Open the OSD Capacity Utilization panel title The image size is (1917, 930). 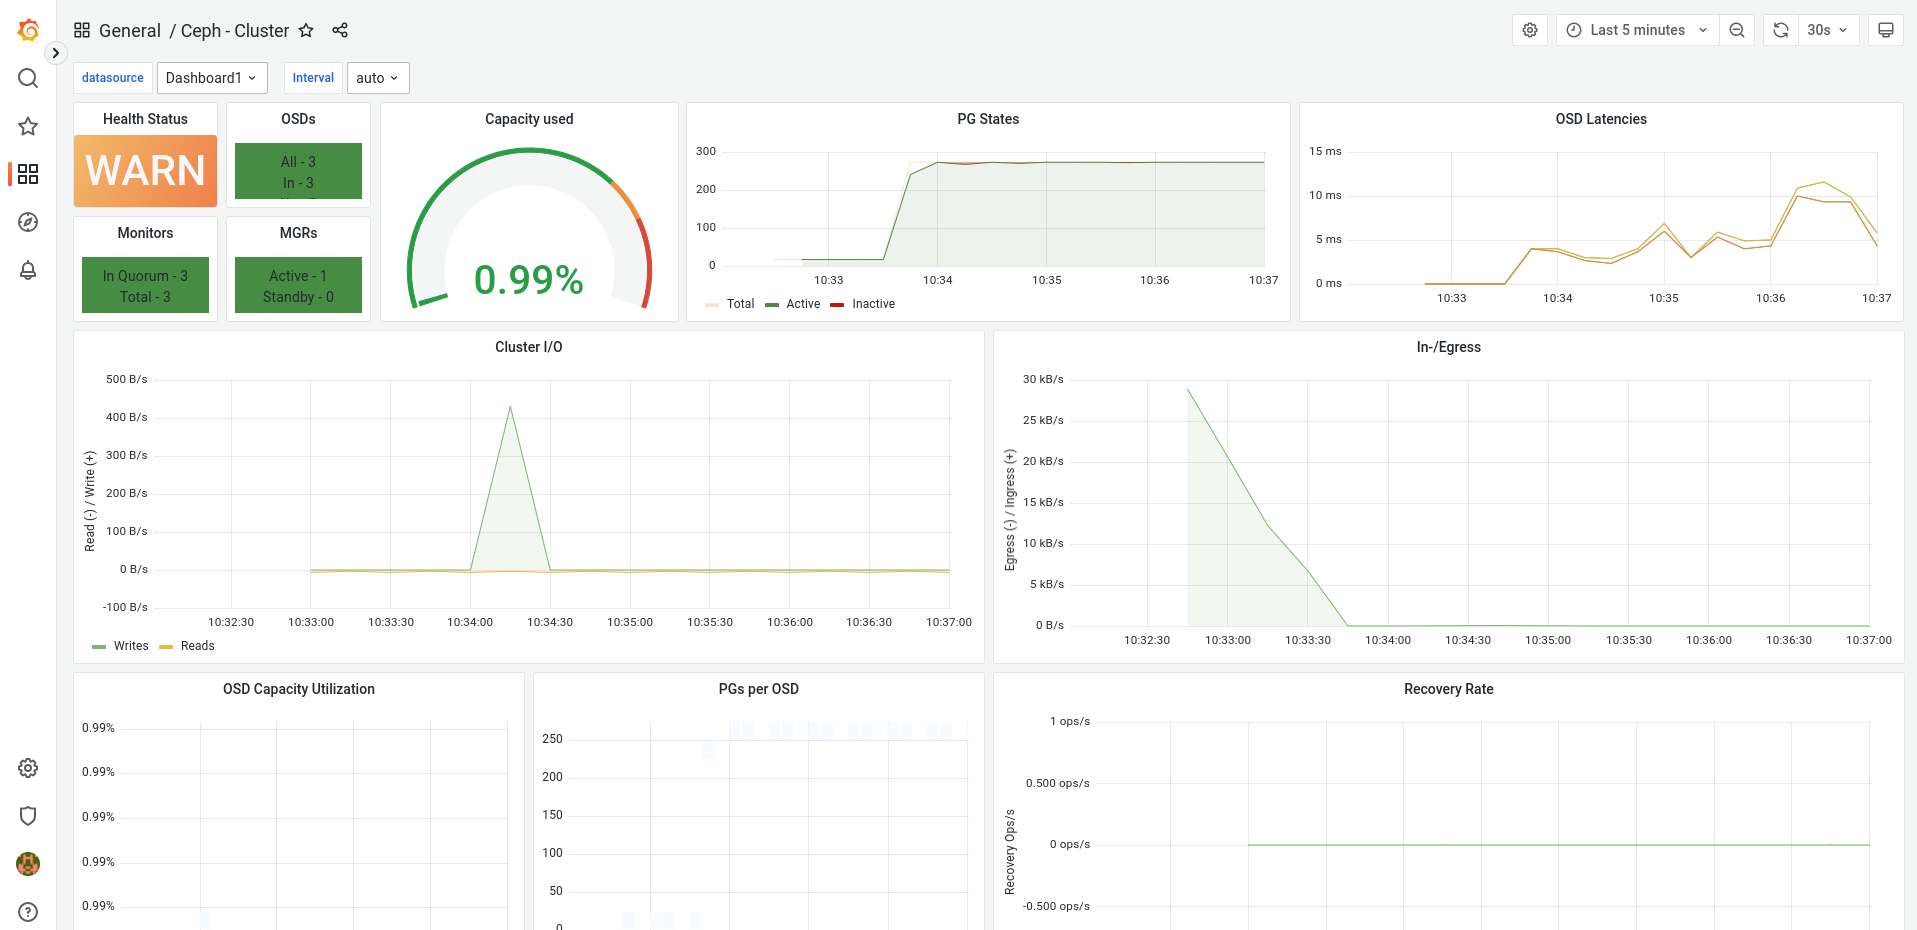[x=299, y=689]
